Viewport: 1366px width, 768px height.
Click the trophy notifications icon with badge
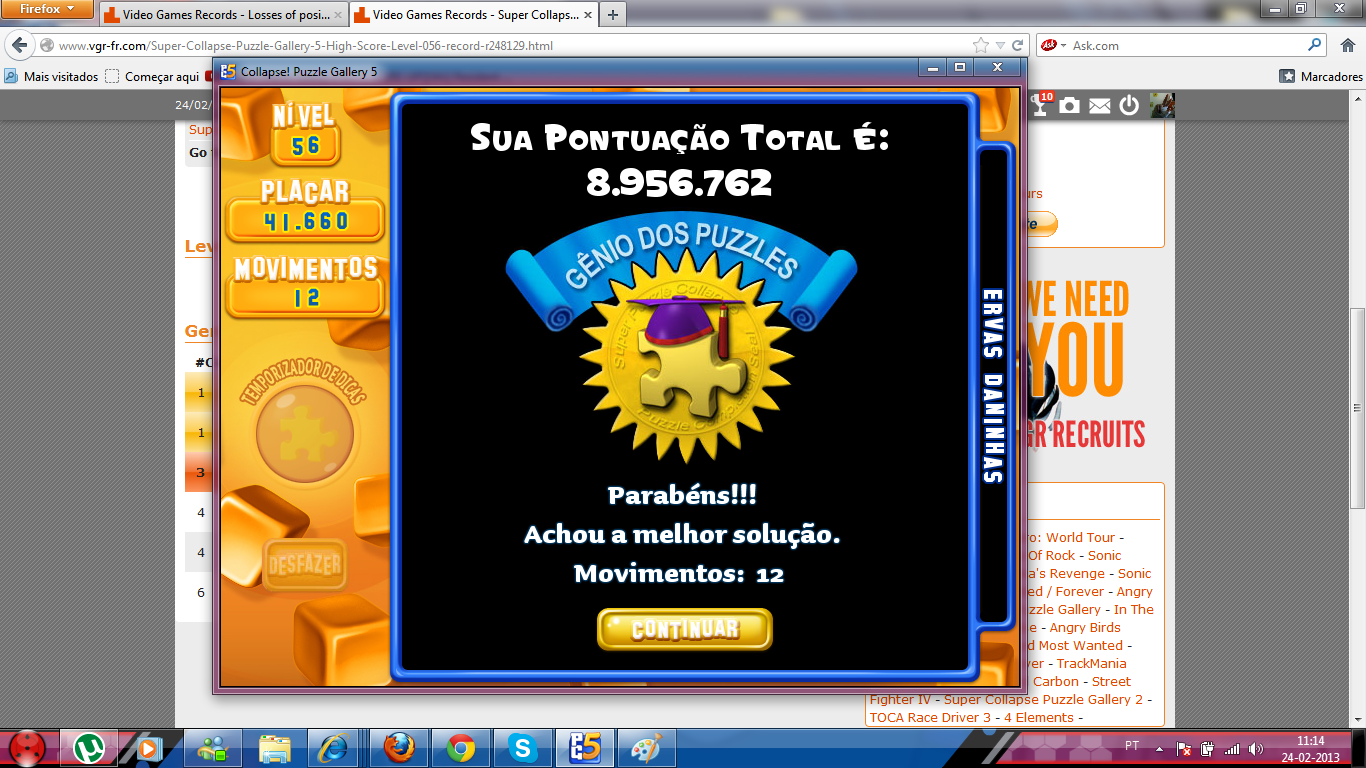click(x=1041, y=104)
